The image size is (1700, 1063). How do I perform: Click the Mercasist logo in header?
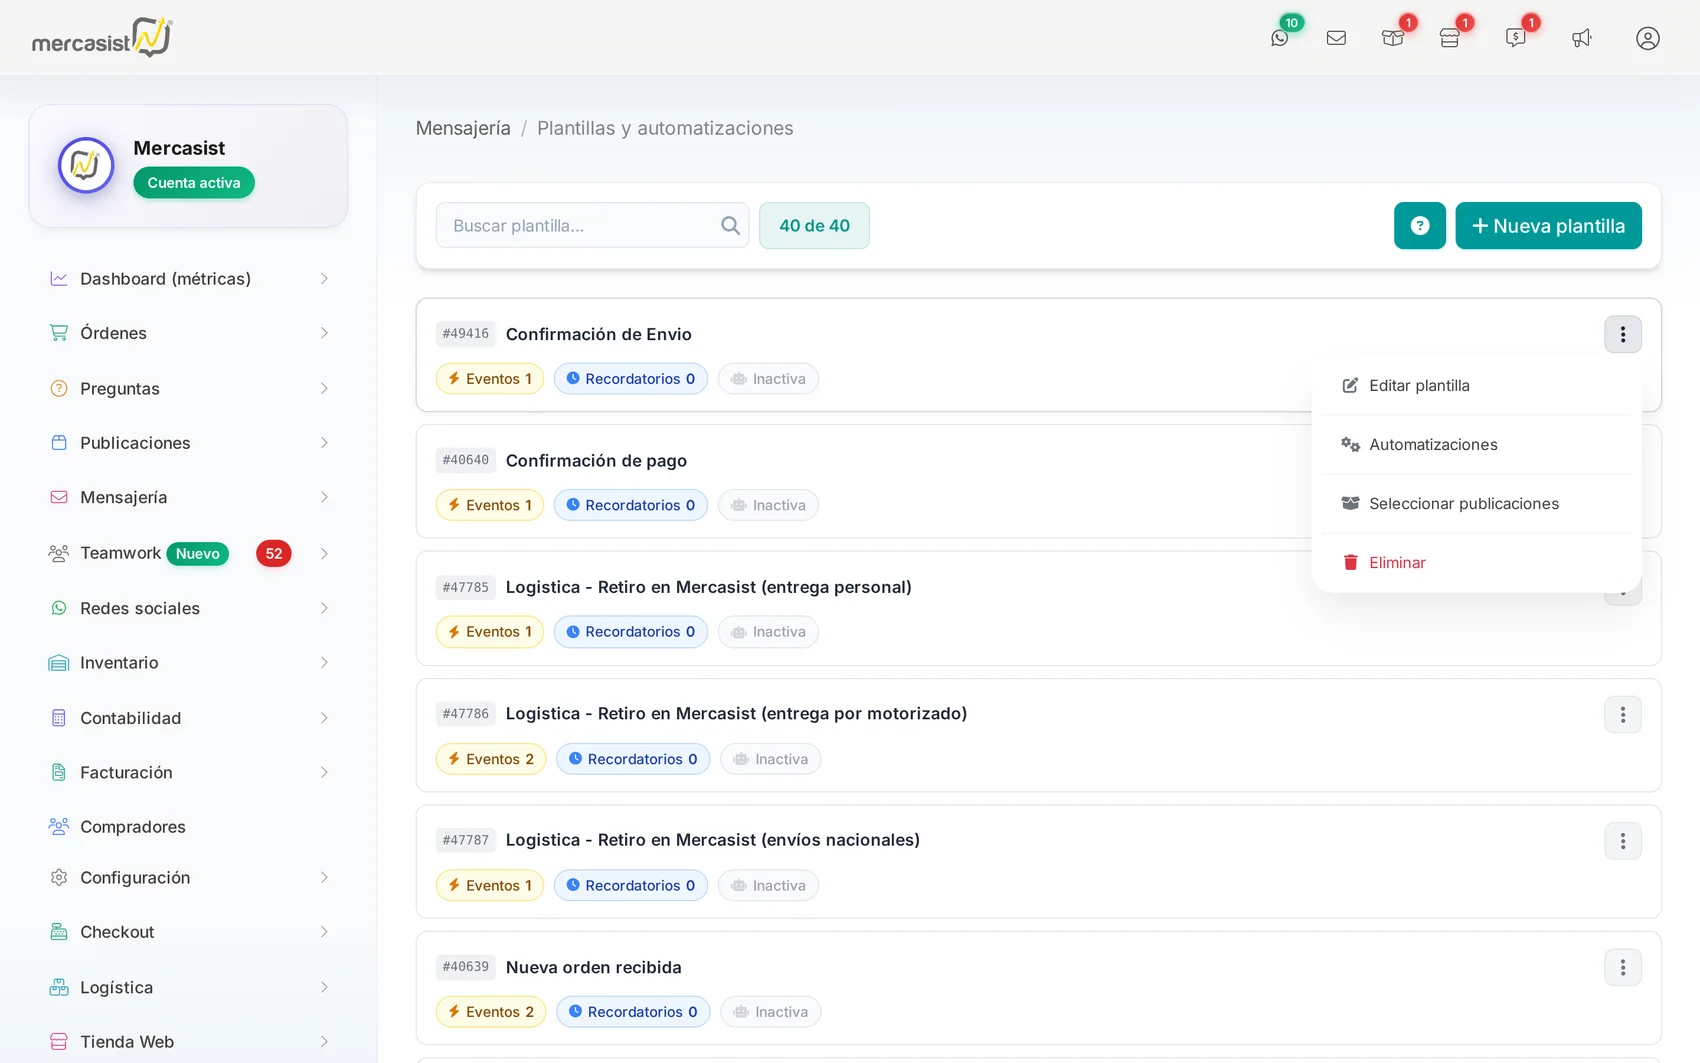point(102,38)
